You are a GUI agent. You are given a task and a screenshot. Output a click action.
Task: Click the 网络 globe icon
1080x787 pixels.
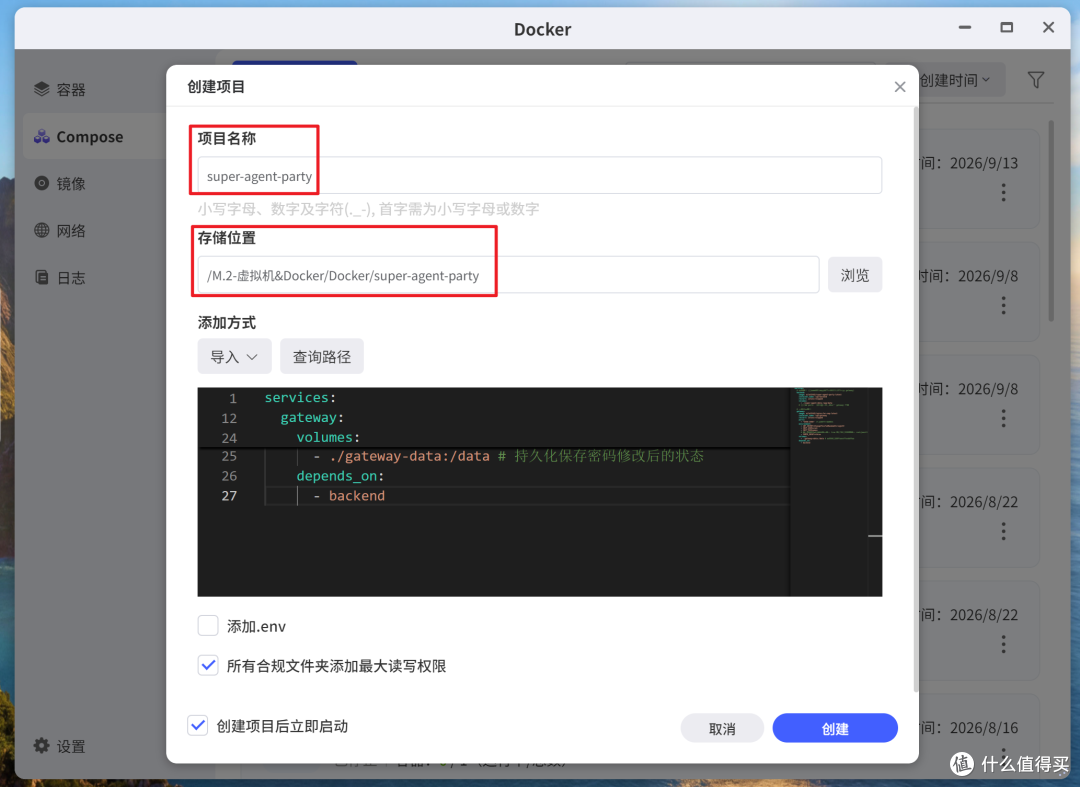pos(41,230)
